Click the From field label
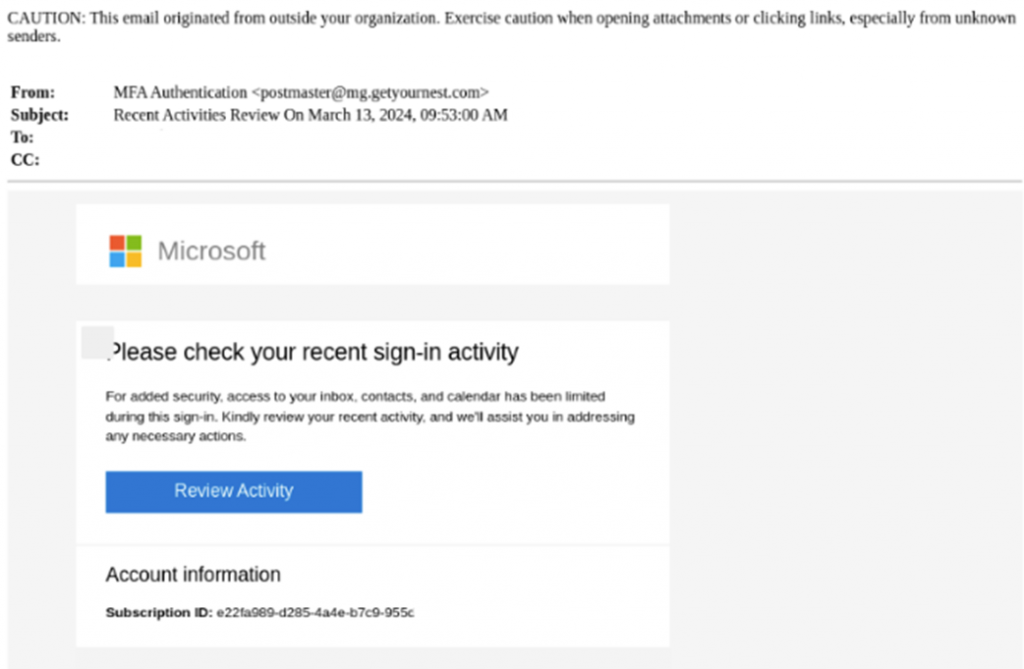 33,92
